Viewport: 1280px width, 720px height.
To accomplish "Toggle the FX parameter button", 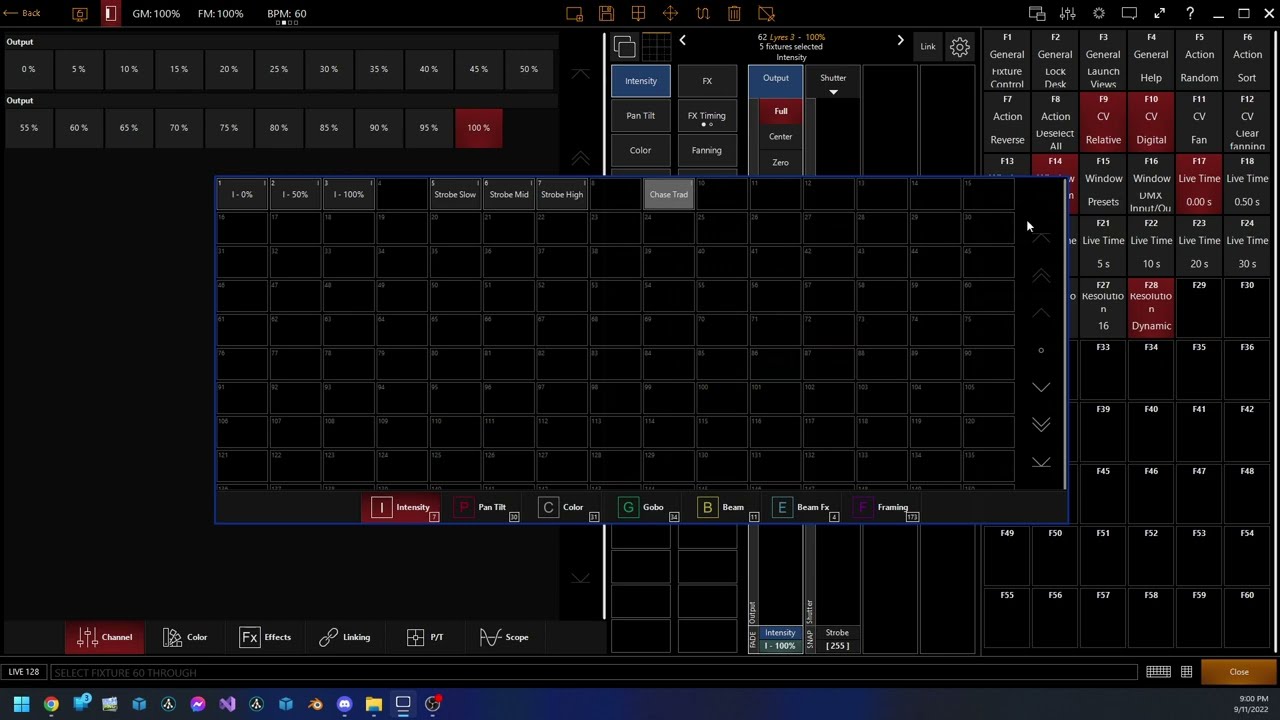I will click(x=707, y=82).
